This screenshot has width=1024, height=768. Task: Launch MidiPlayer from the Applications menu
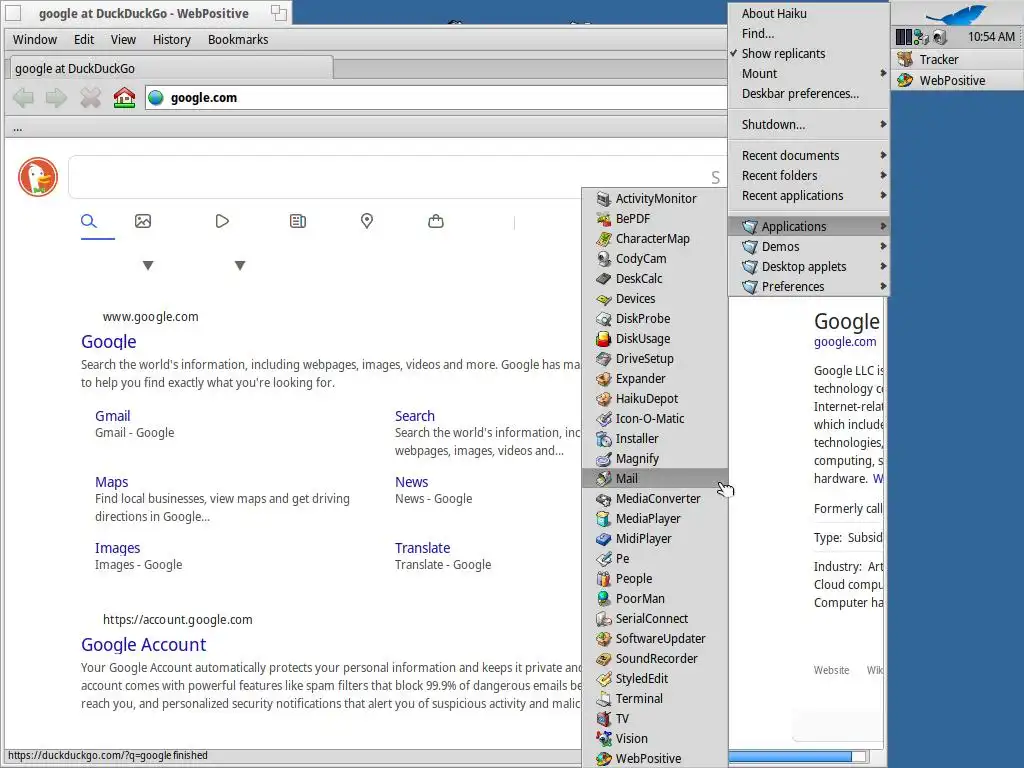click(x=654, y=539)
